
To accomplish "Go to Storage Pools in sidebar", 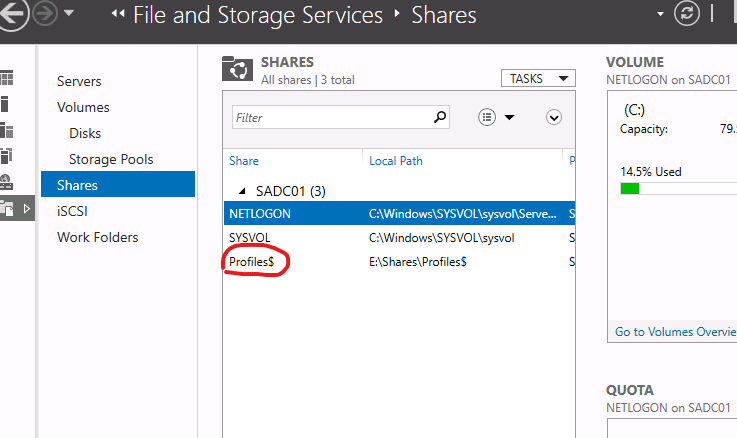I will point(111,159).
